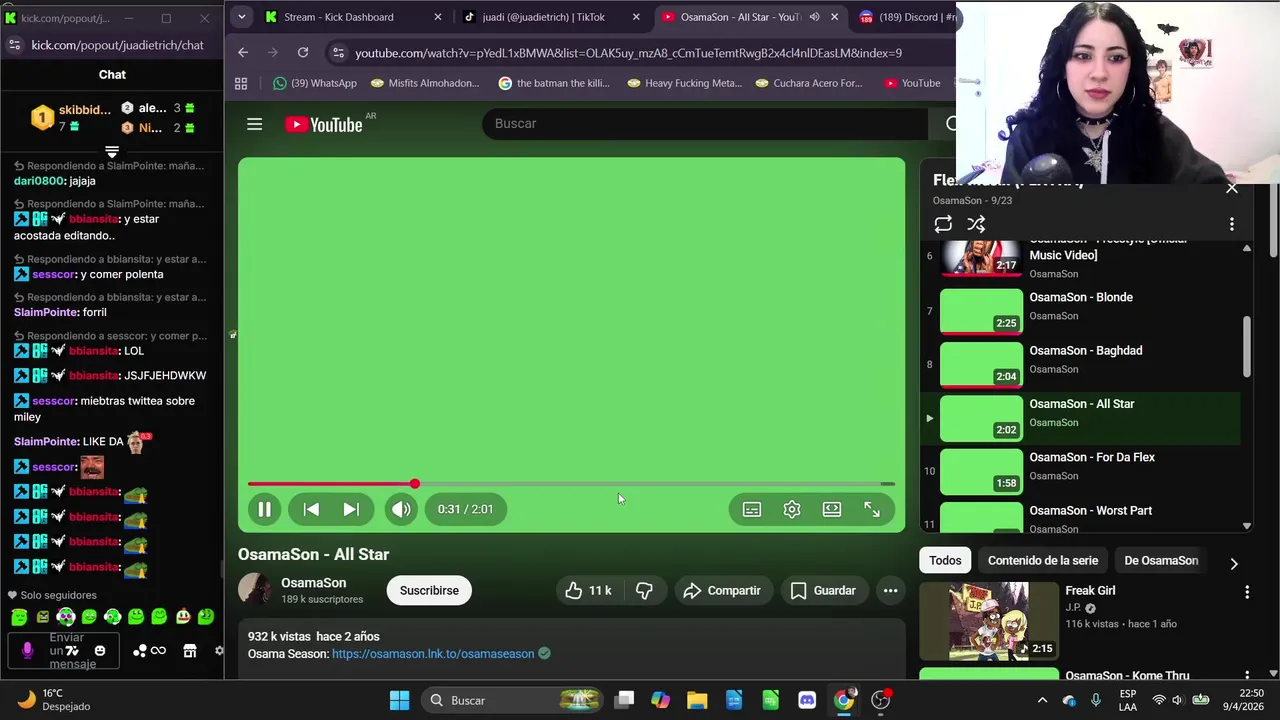Select the Todos filter chip

(945, 560)
